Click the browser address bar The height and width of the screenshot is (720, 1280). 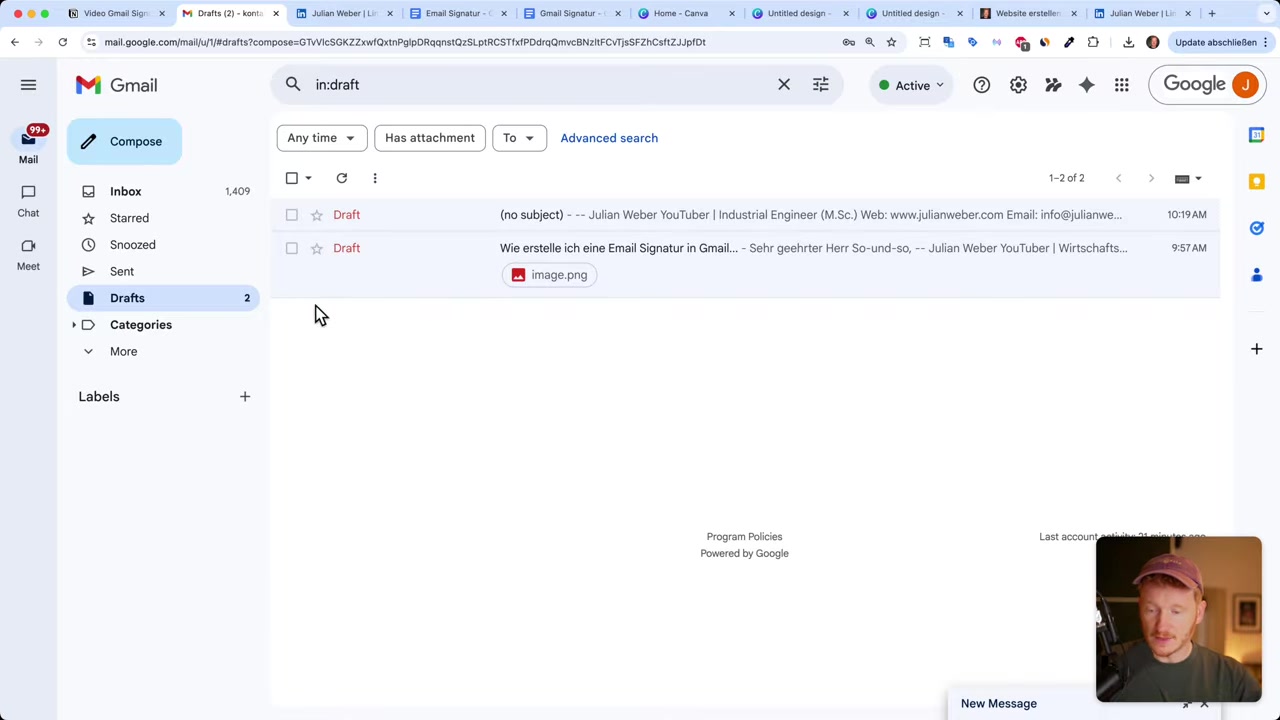[460, 42]
